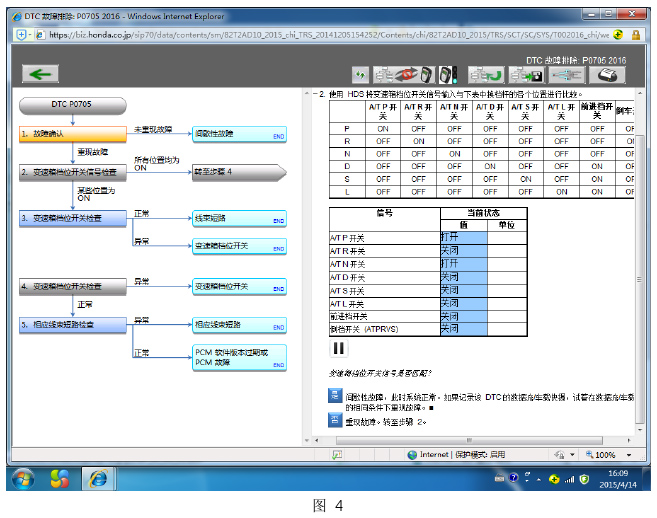The image size is (657, 518).
Task: Click the popup blocker status bar icon
Action: pyautogui.click(x=337, y=455)
